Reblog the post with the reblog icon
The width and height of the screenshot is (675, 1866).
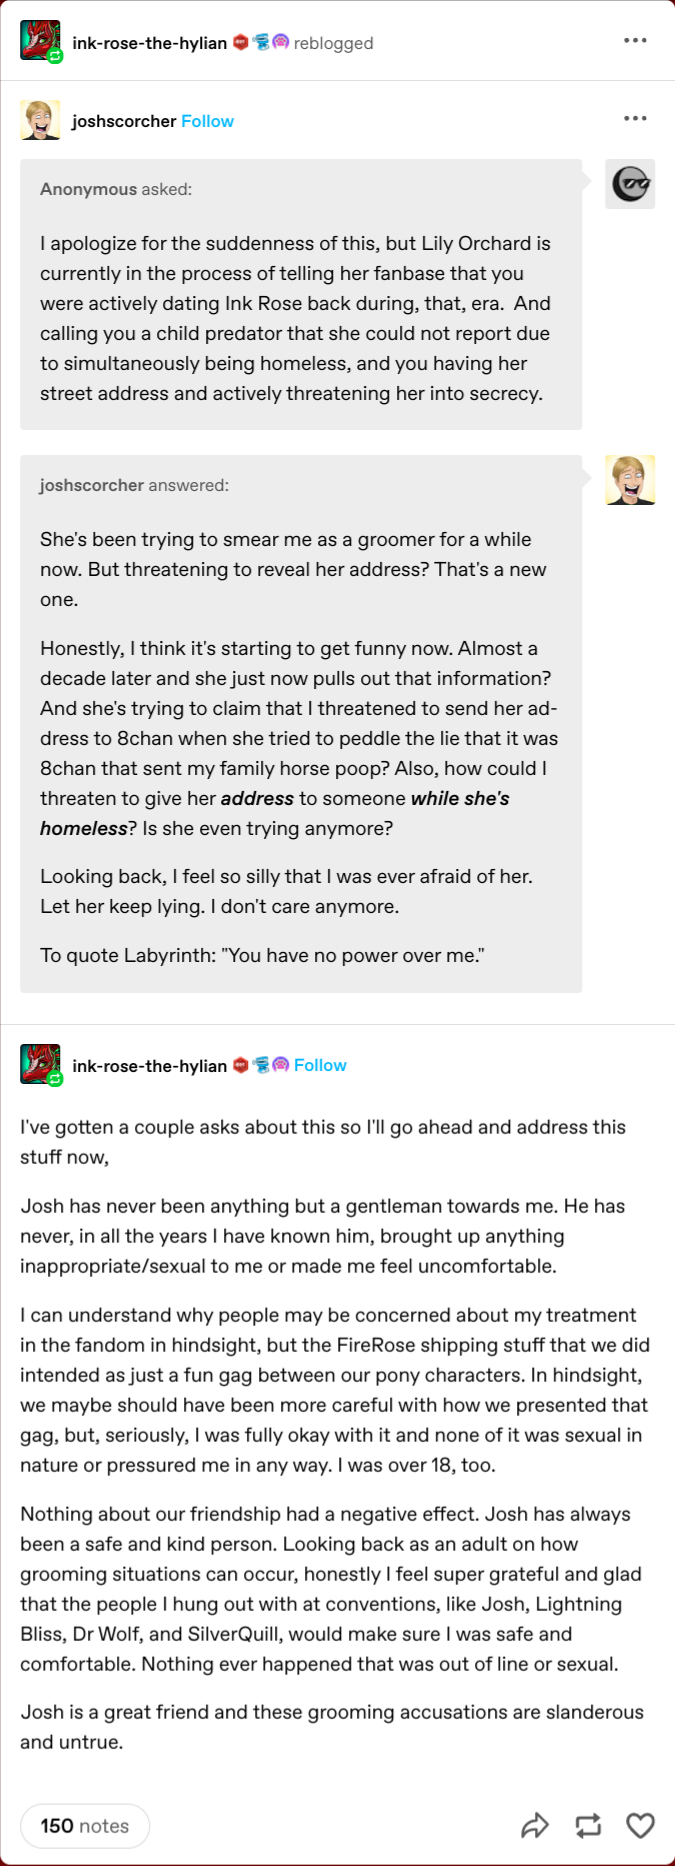[588, 1826]
